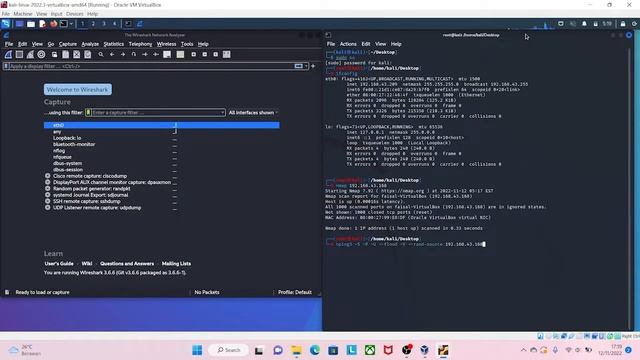Open VirtualBox Machine menu
Screen dimensions: 640x360
click(23, 14)
